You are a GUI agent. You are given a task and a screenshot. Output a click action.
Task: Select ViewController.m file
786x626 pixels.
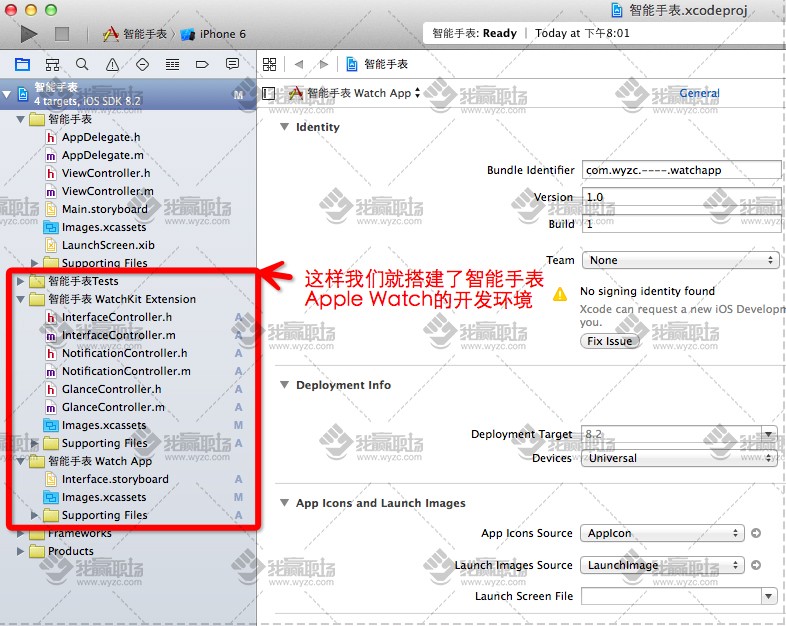107,191
